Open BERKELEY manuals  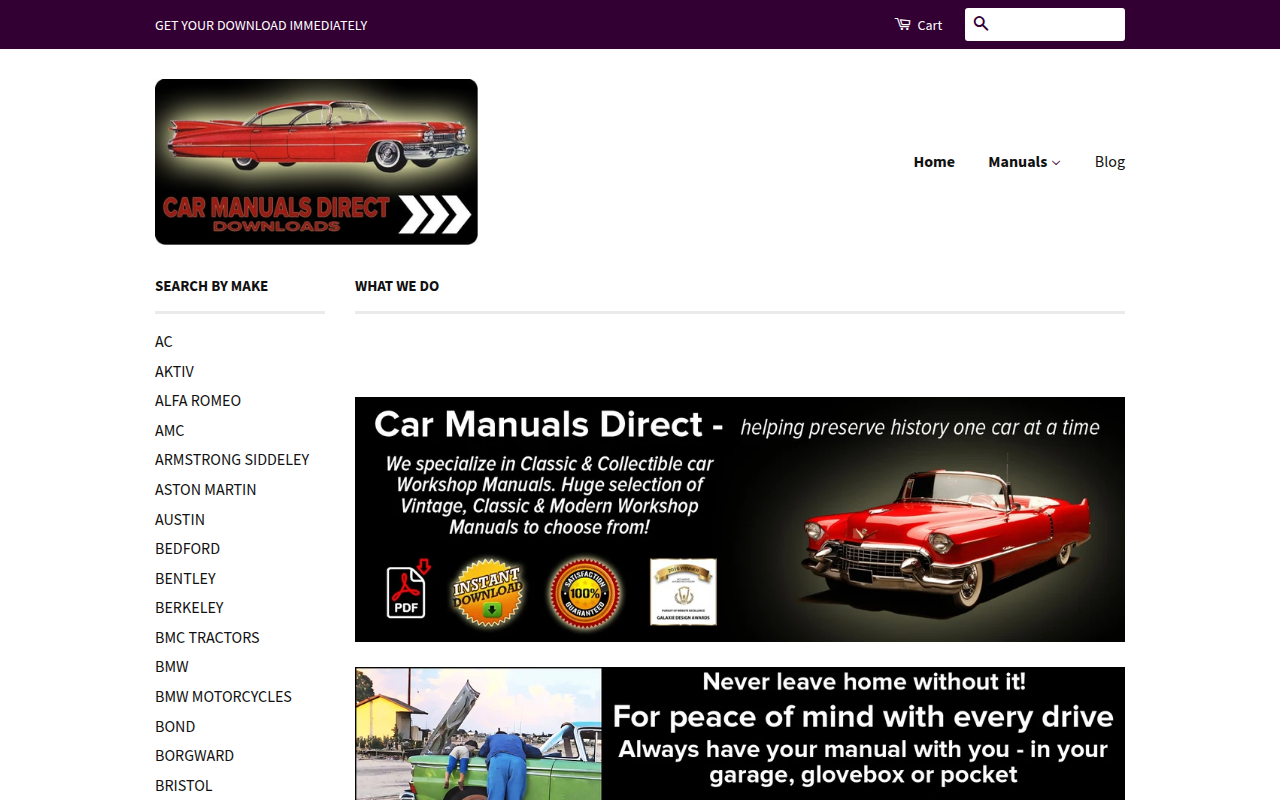pyautogui.click(x=189, y=608)
